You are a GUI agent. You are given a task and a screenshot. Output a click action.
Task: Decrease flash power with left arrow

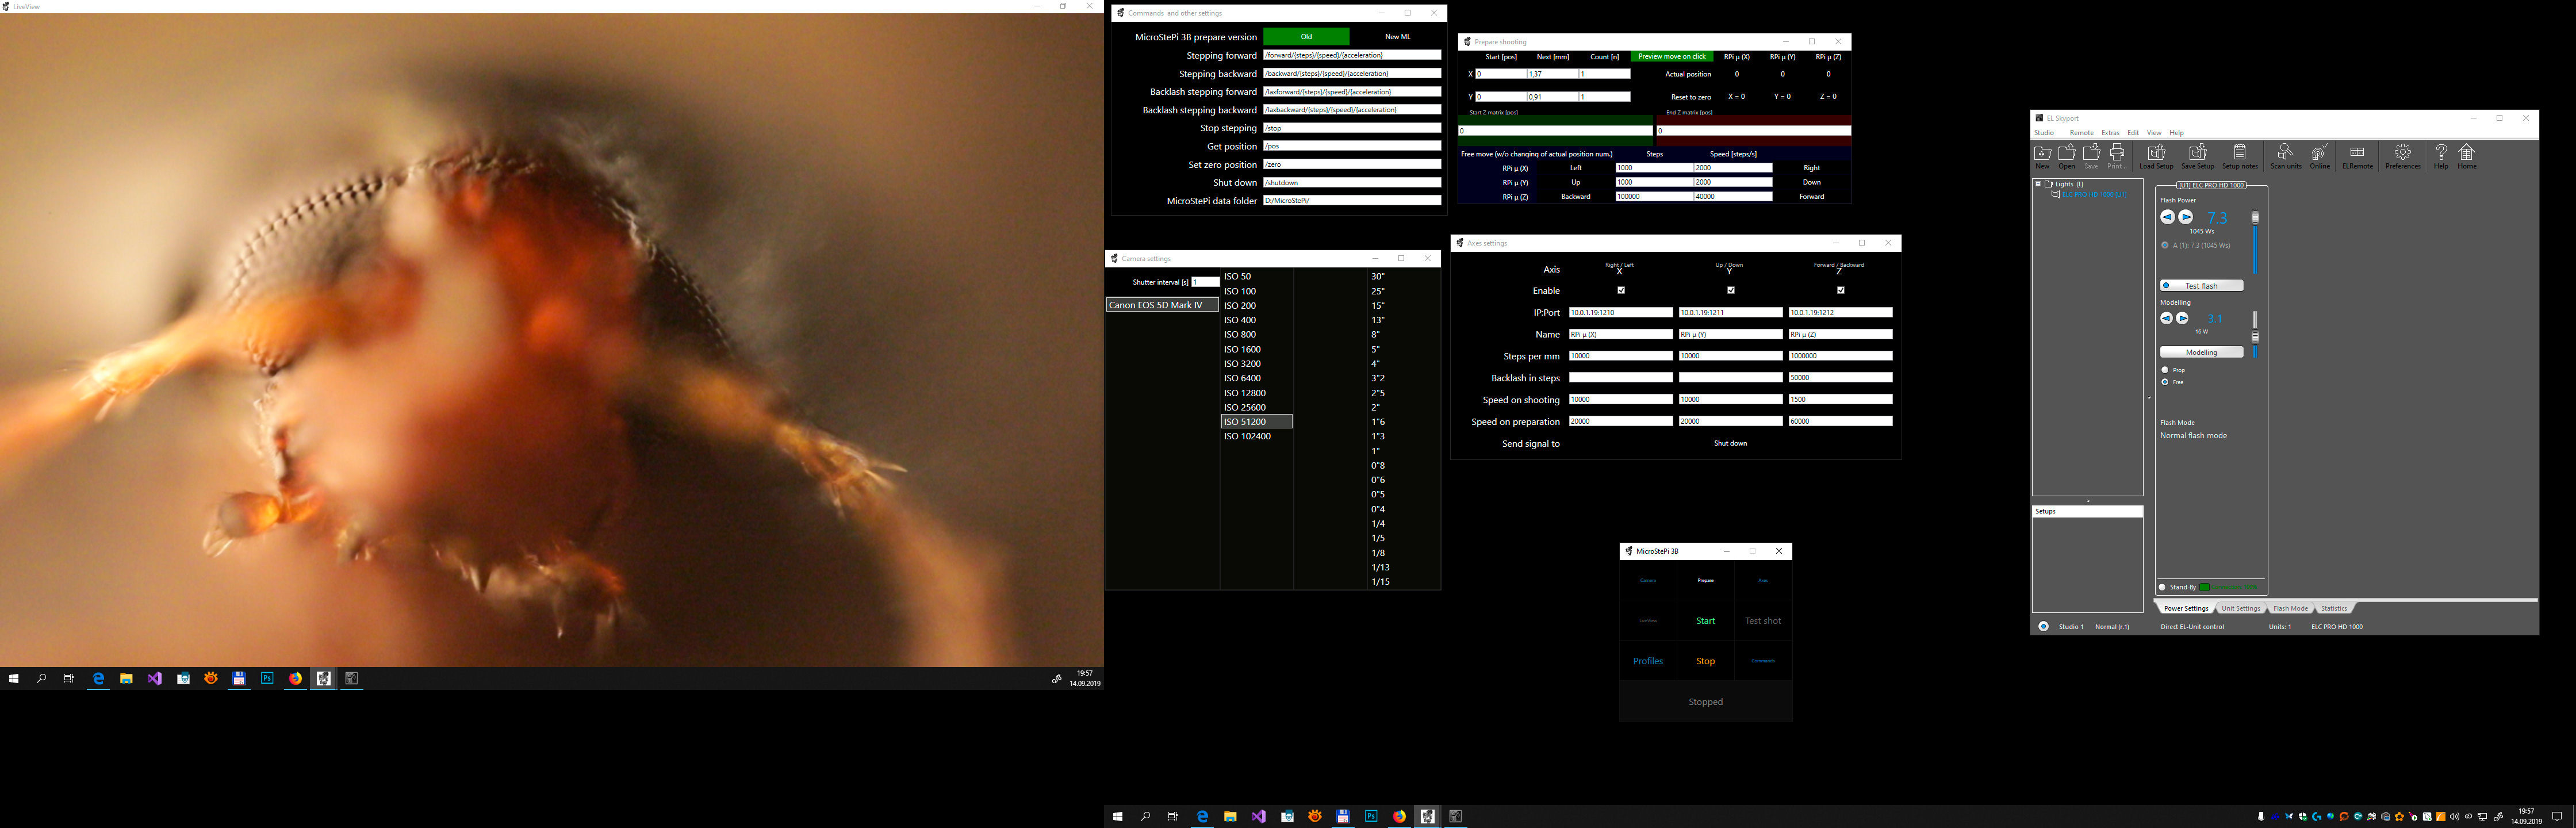click(2167, 217)
